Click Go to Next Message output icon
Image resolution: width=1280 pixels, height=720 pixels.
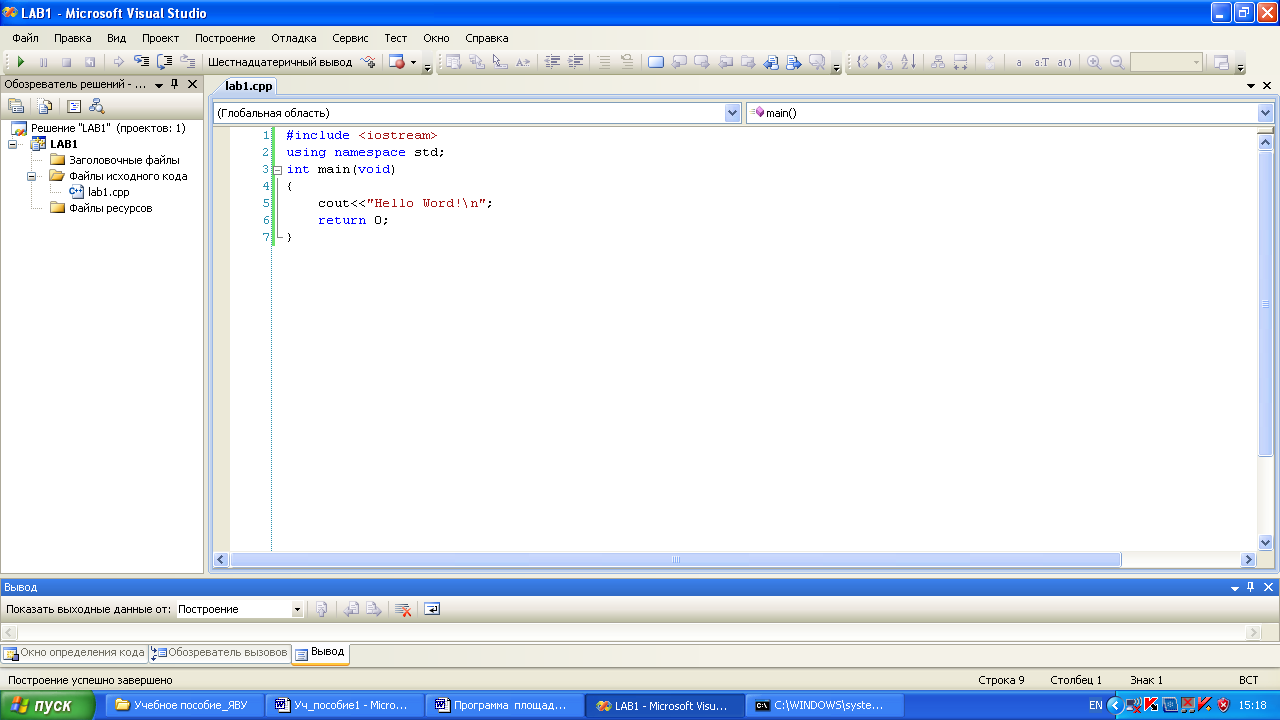[x=373, y=609]
